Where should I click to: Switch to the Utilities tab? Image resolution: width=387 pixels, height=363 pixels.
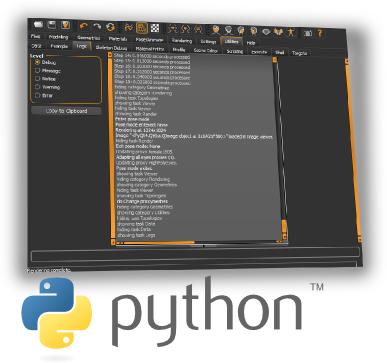[232, 42]
